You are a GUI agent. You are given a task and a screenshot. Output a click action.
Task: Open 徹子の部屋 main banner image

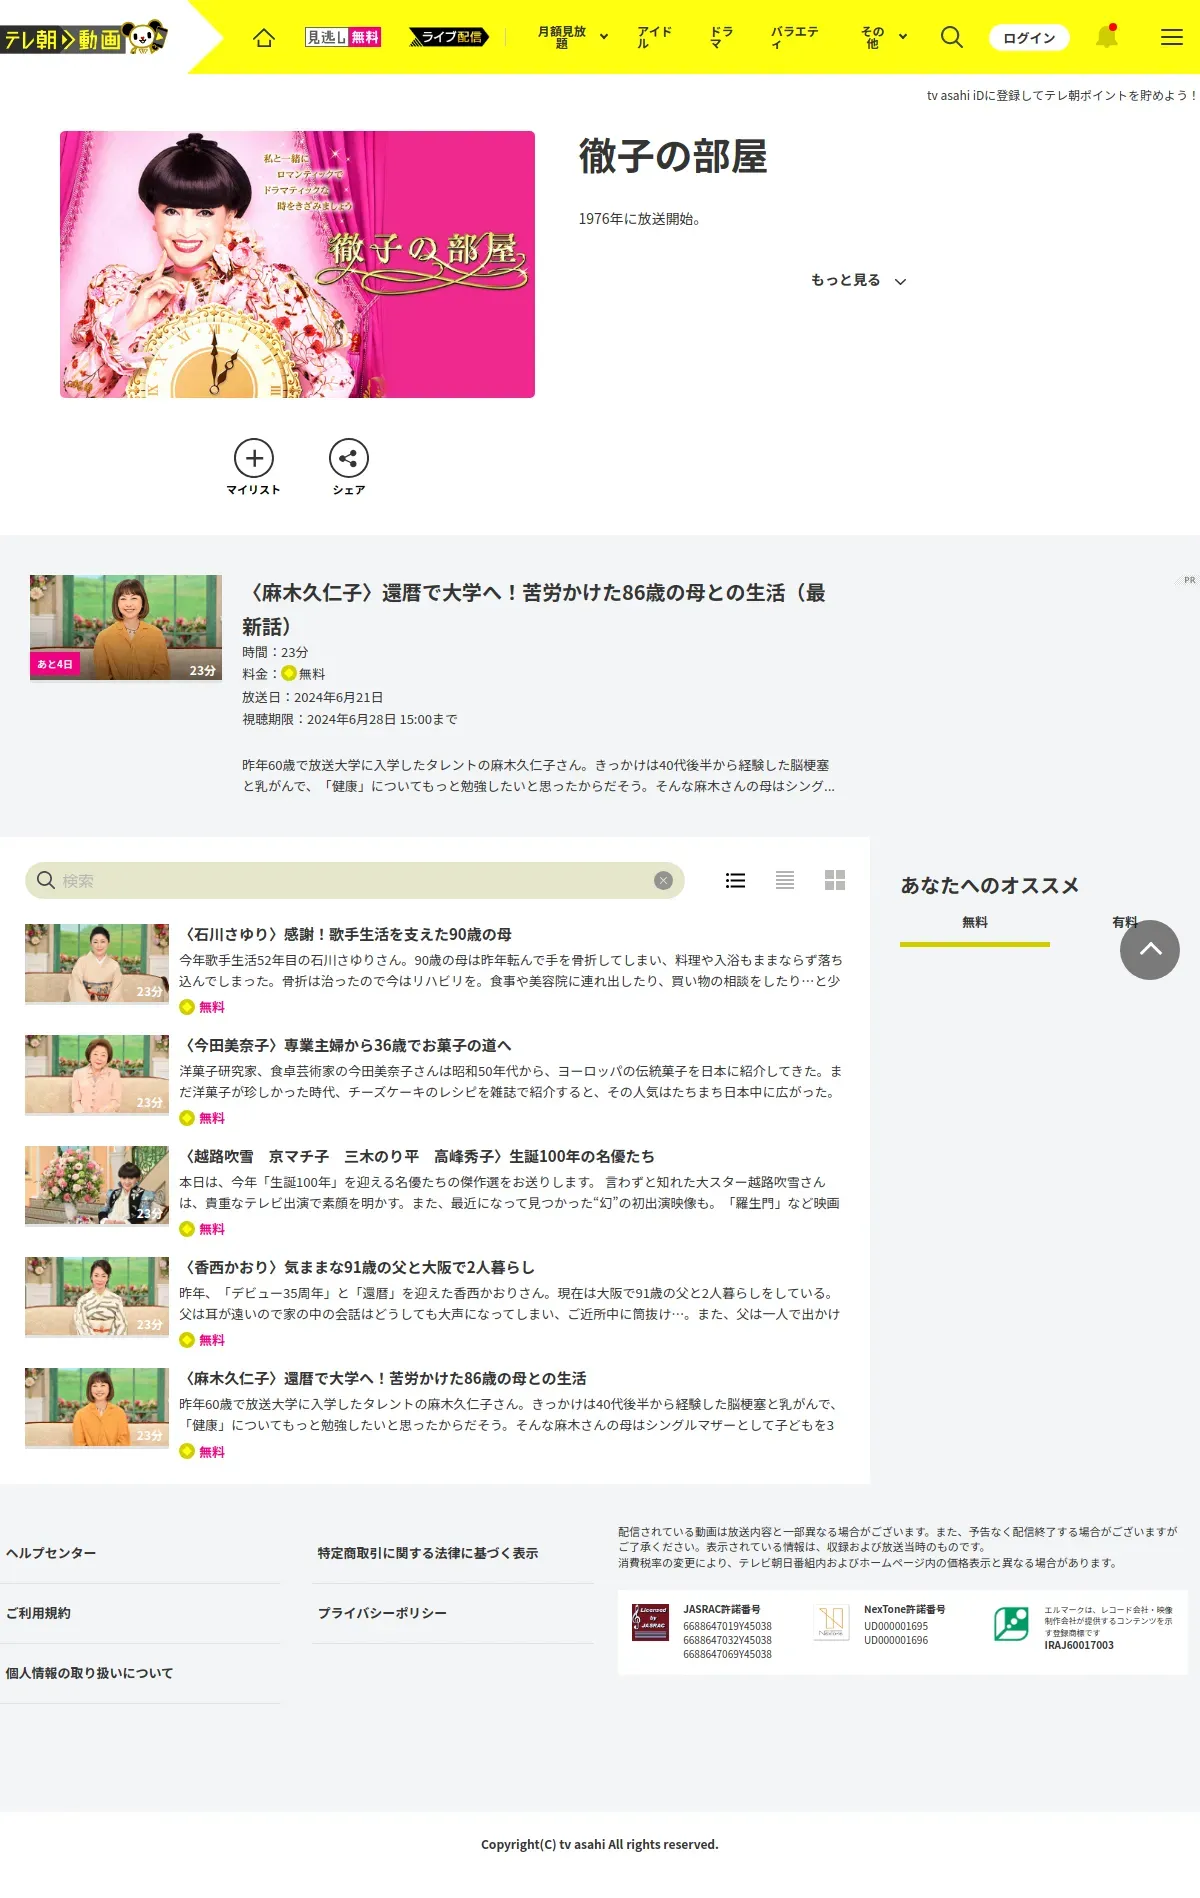[x=297, y=264]
